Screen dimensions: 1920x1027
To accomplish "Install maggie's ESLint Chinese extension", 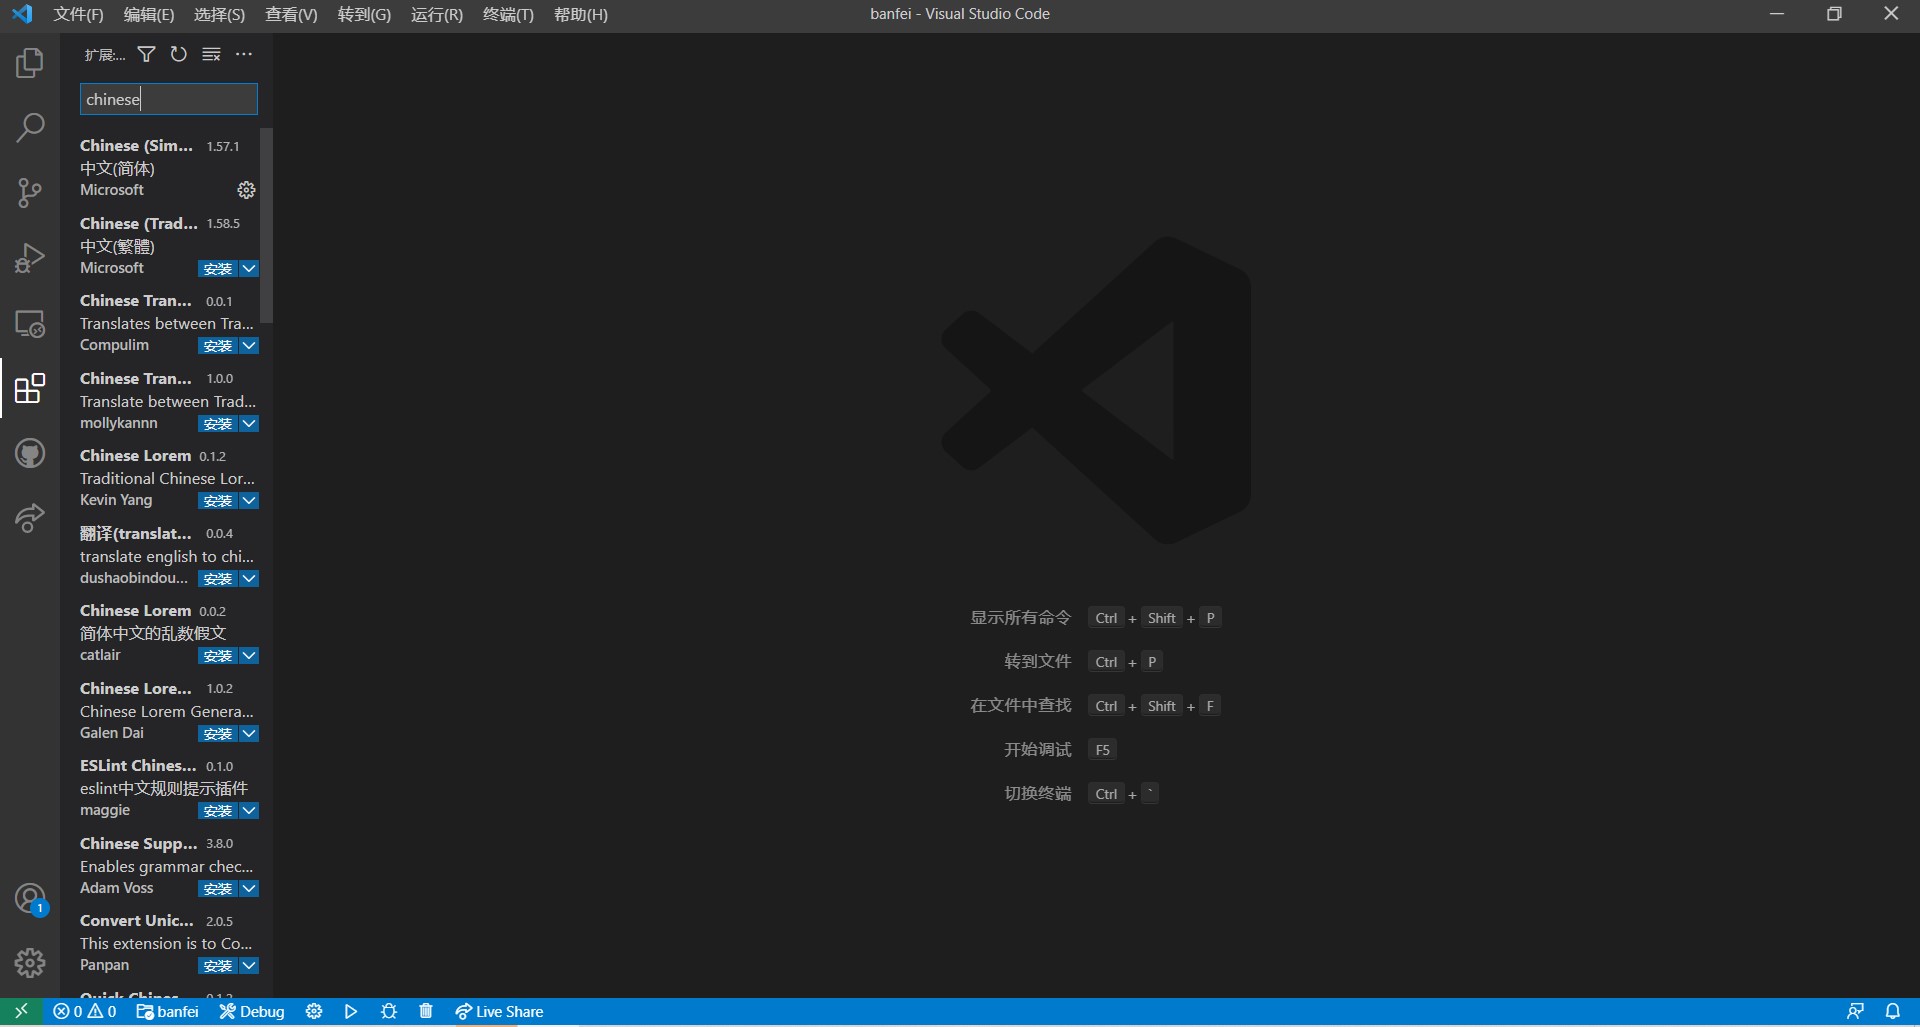I will click(217, 811).
